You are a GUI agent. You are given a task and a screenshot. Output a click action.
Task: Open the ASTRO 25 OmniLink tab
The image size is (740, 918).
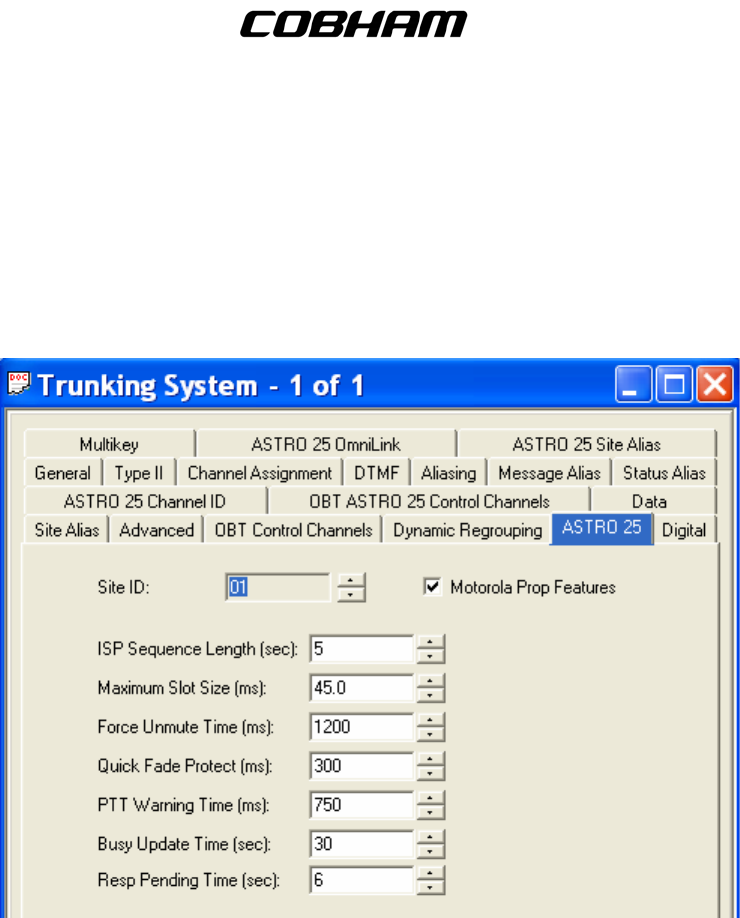click(326, 444)
